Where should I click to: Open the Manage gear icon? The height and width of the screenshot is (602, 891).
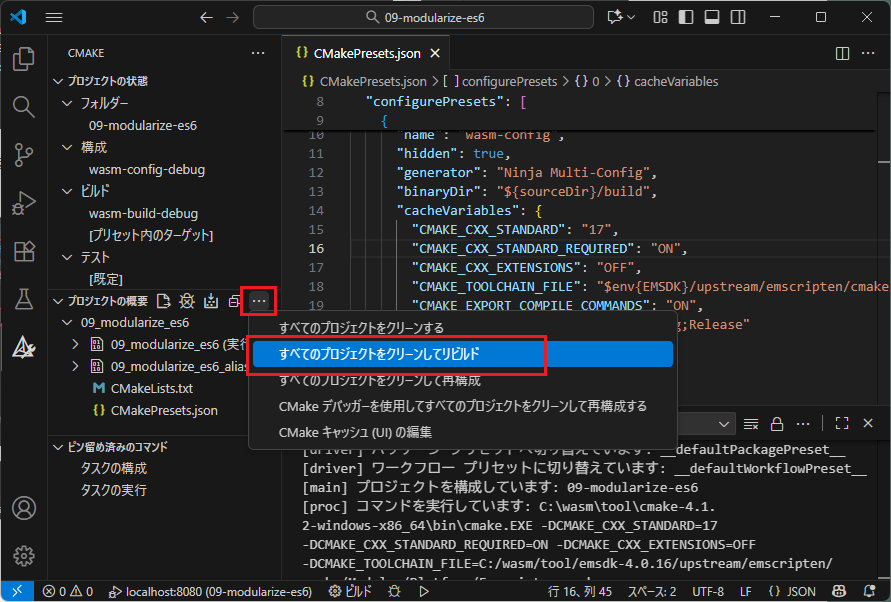(x=23, y=555)
